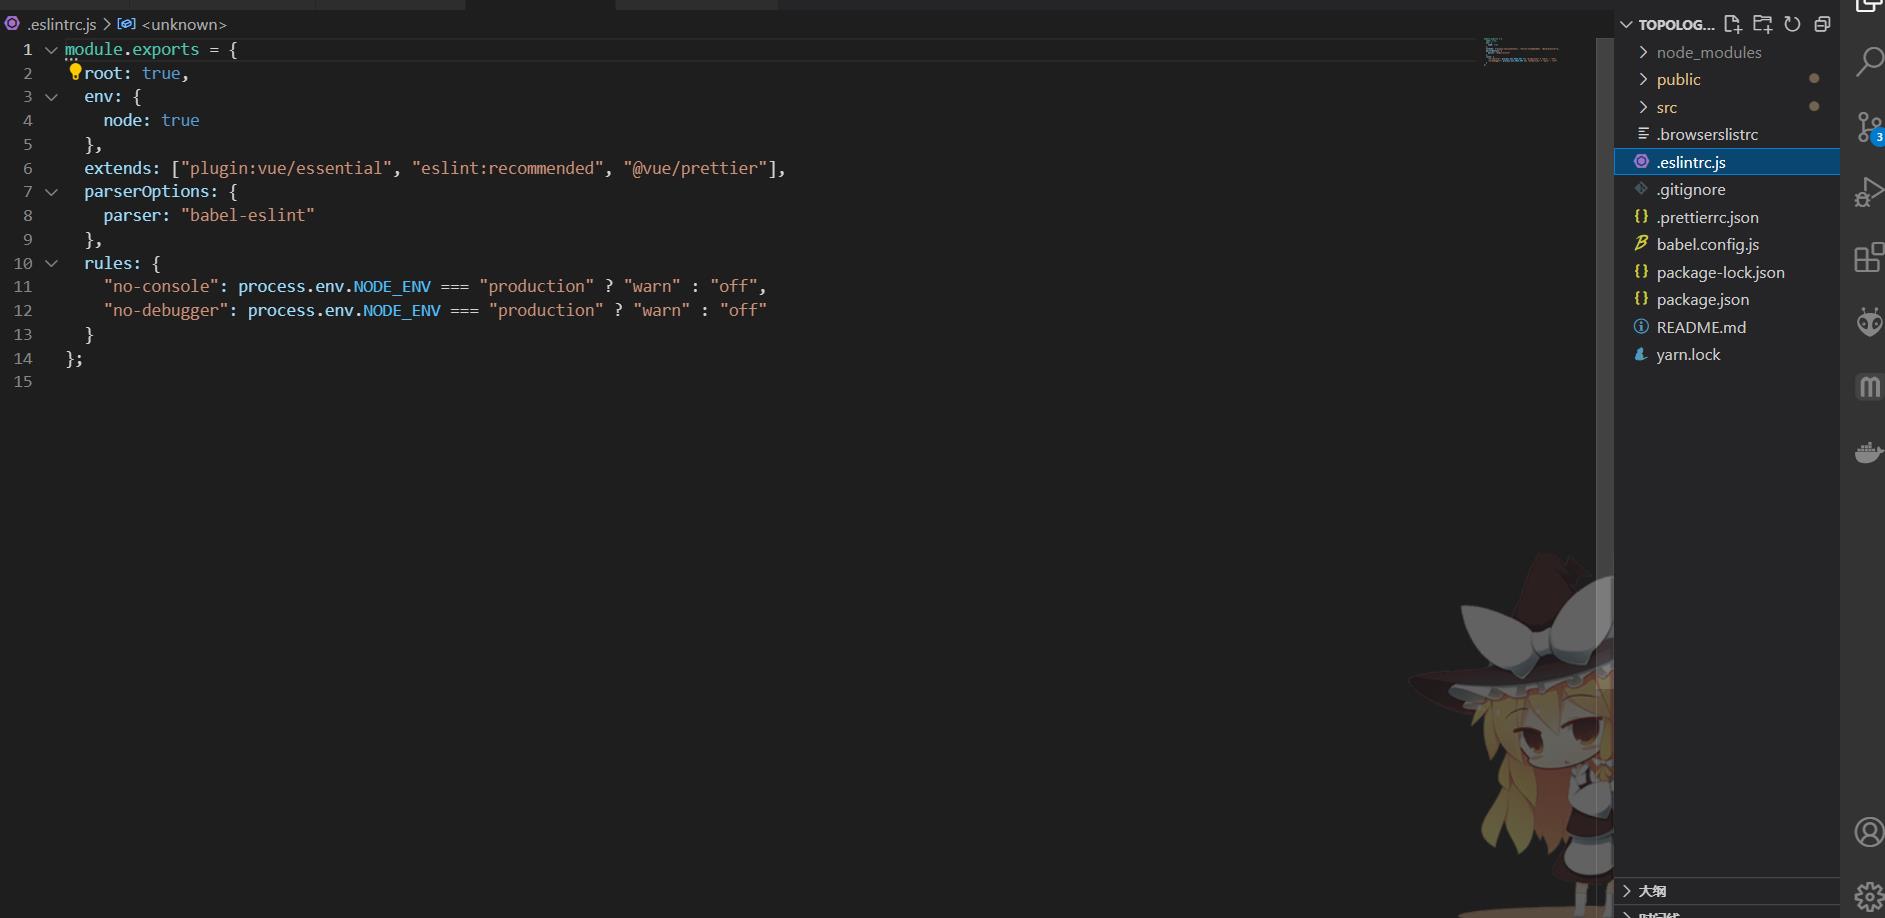Fold the parserOptions block on line 7
The width and height of the screenshot is (1885, 918).
click(x=51, y=191)
